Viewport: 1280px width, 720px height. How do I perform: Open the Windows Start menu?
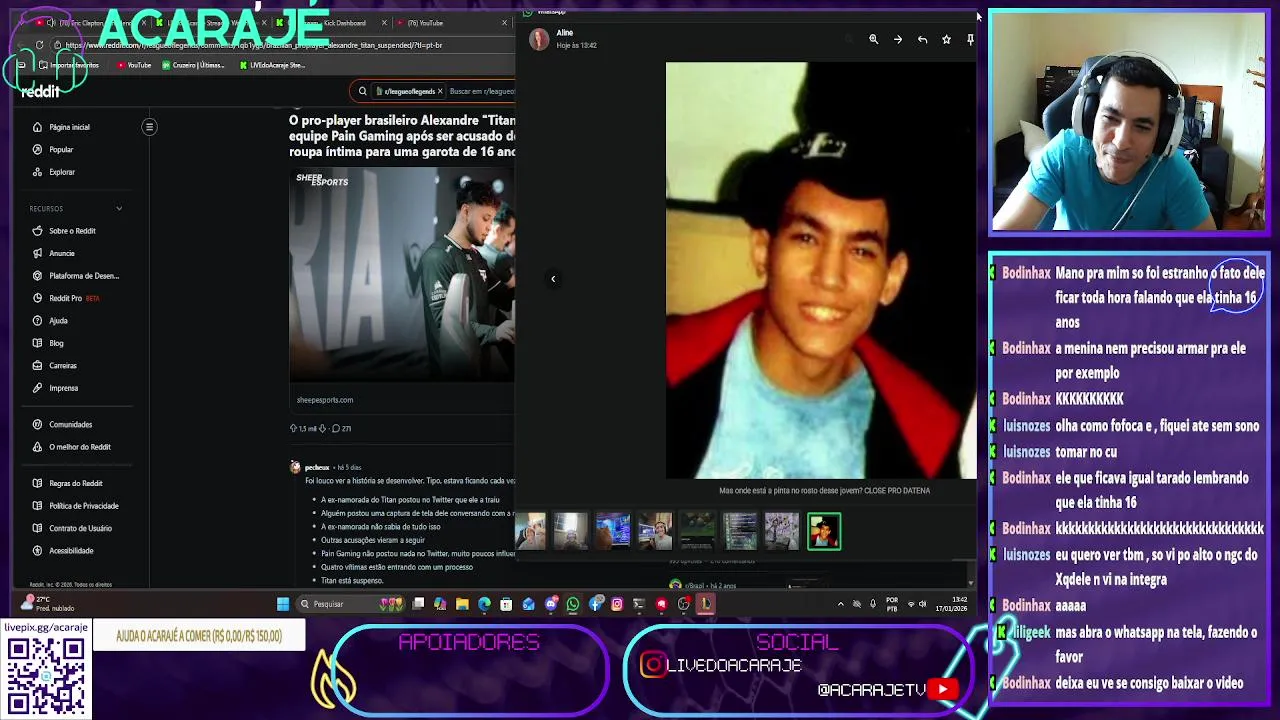283,604
